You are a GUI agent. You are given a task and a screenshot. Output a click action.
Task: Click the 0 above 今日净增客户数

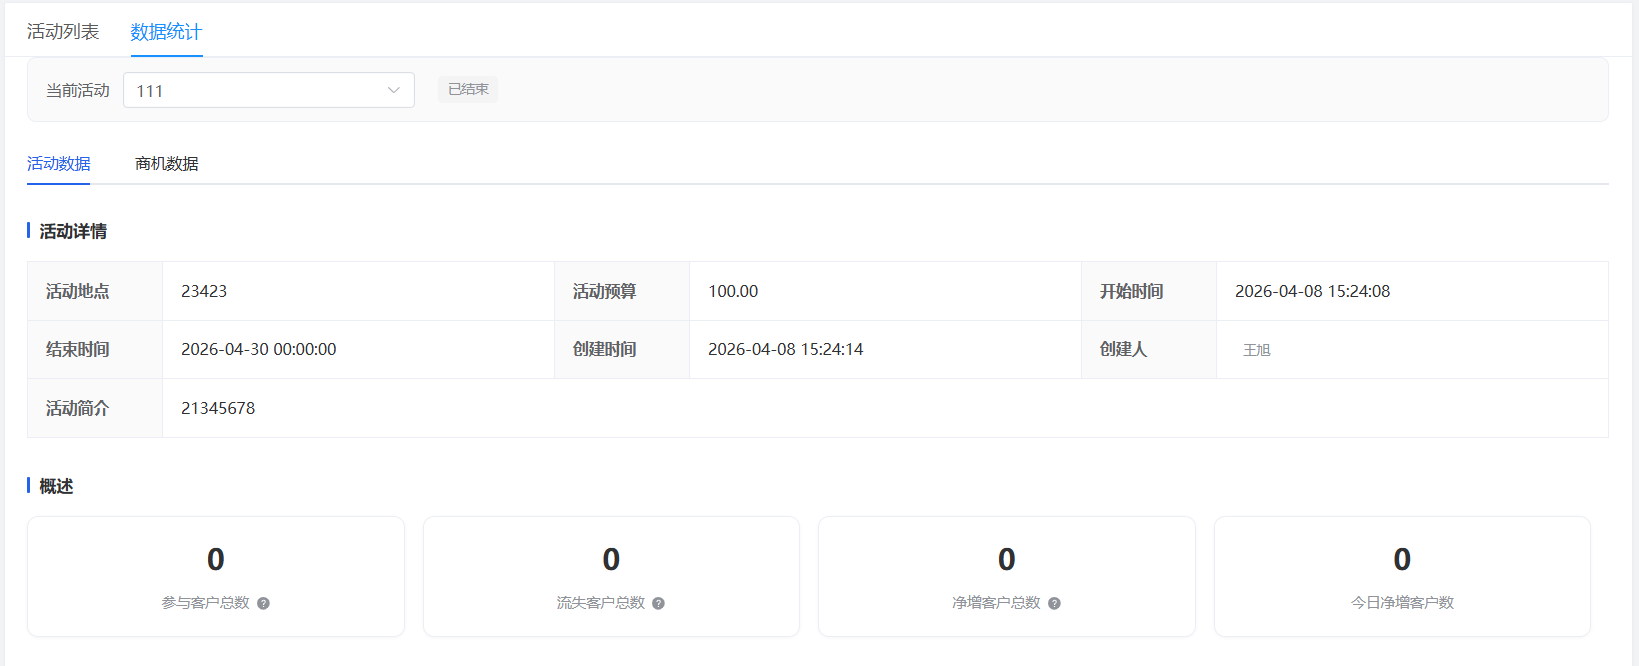coord(1402,559)
